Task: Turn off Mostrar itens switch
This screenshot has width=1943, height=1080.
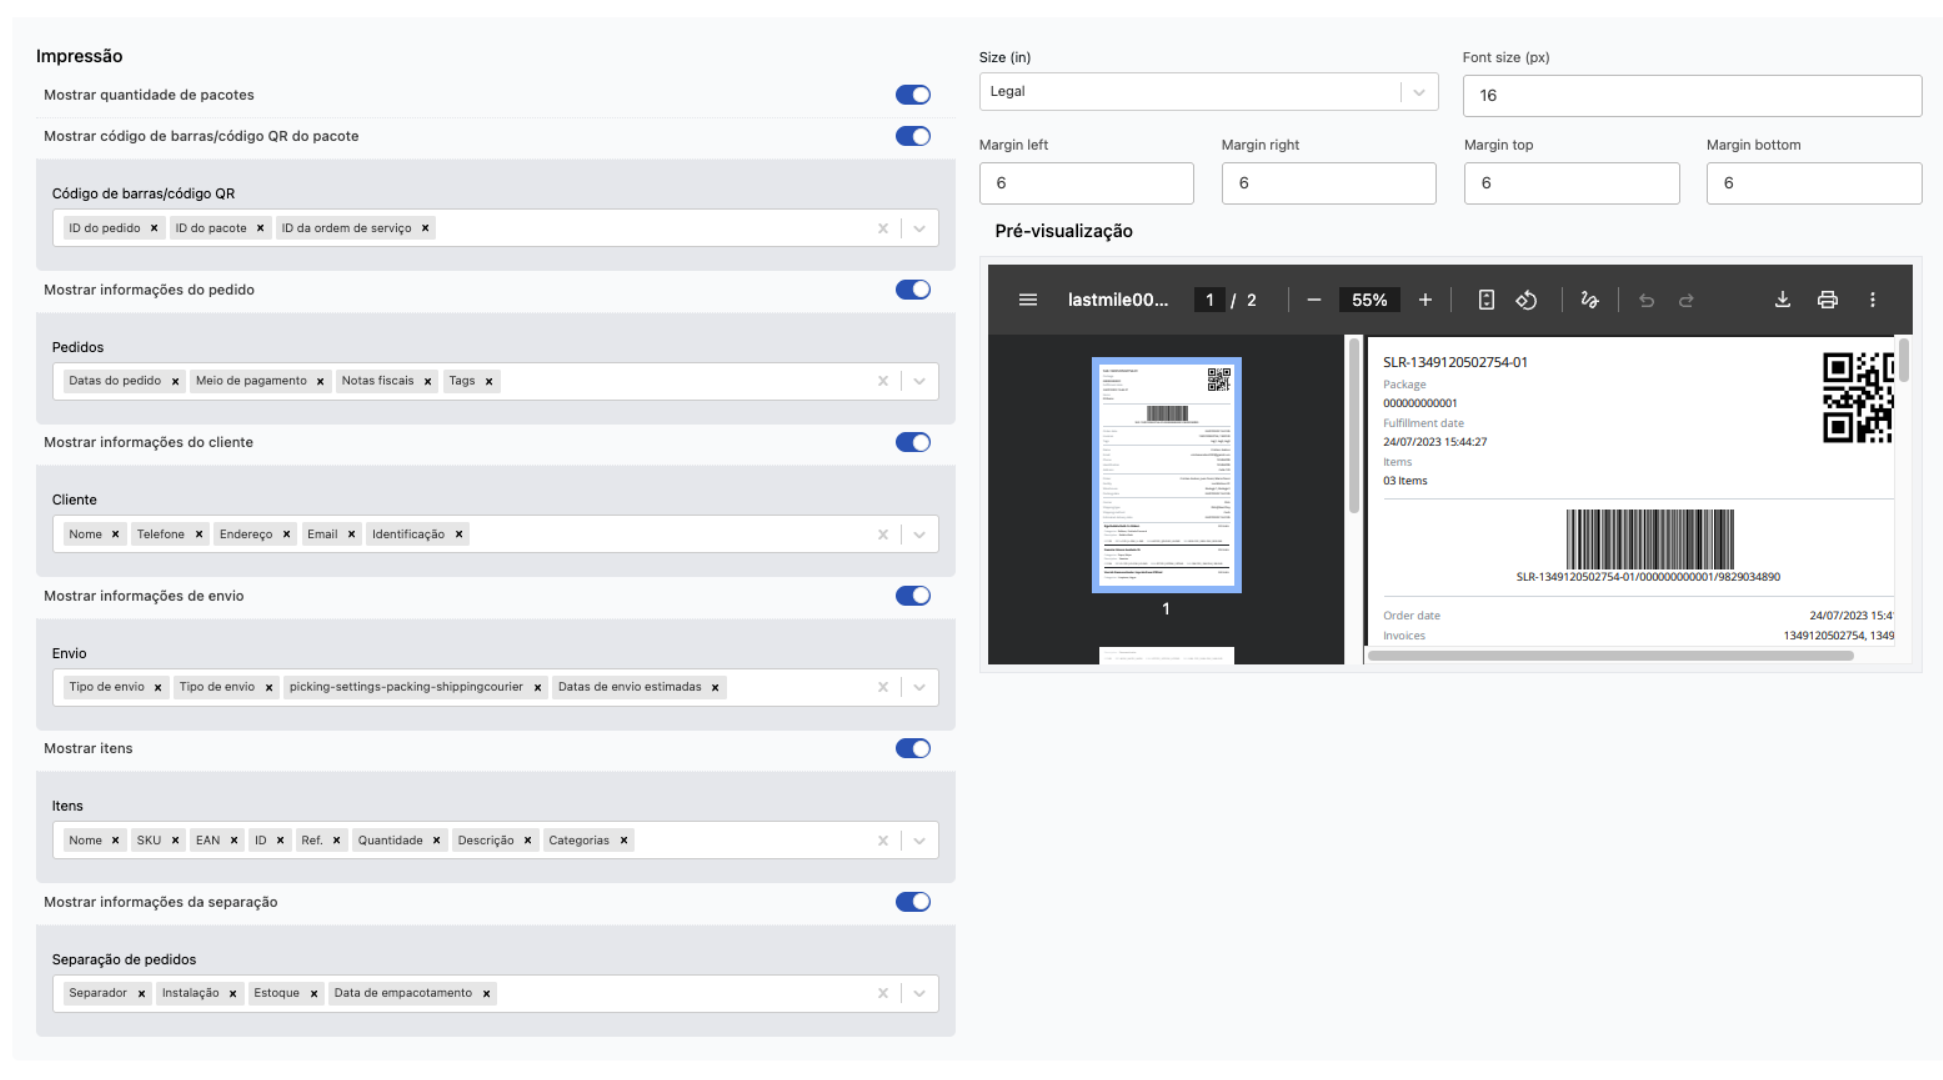Action: [x=912, y=748]
